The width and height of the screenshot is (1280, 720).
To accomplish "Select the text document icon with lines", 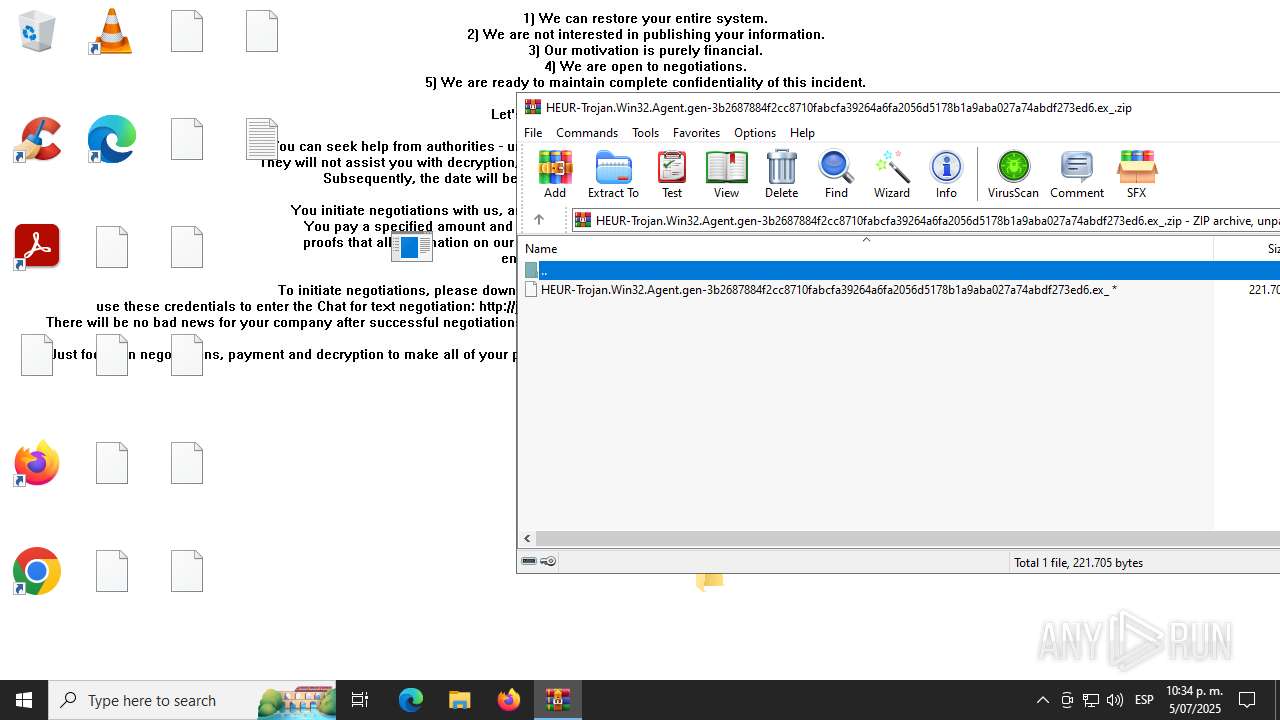I will tap(262, 139).
